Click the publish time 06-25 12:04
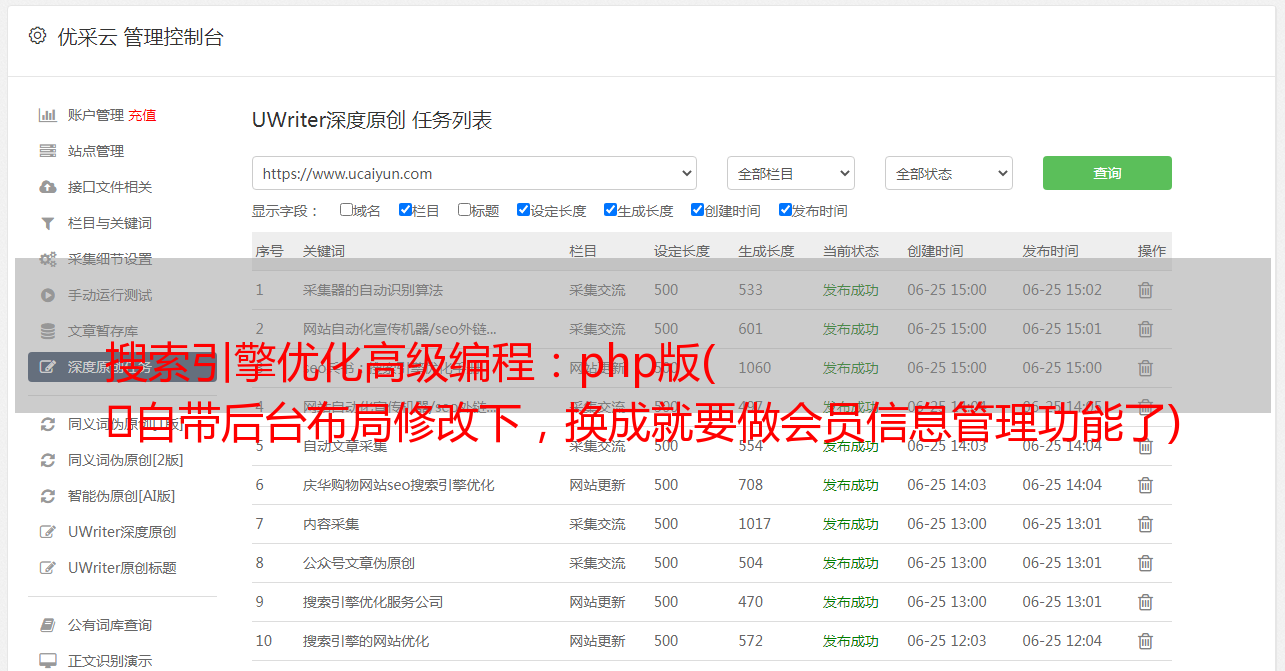Viewport: 1285px width, 671px height. coord(1062,641)
